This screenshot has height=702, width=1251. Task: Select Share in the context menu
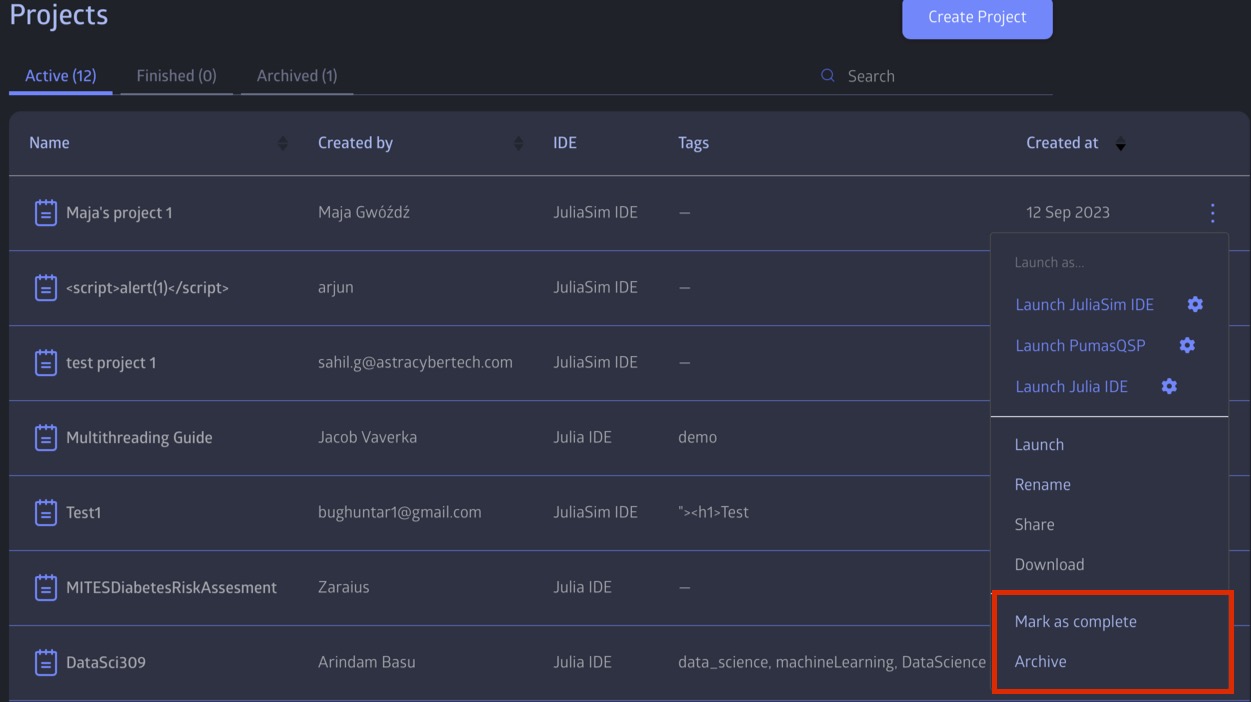(x=1034, y=525)
